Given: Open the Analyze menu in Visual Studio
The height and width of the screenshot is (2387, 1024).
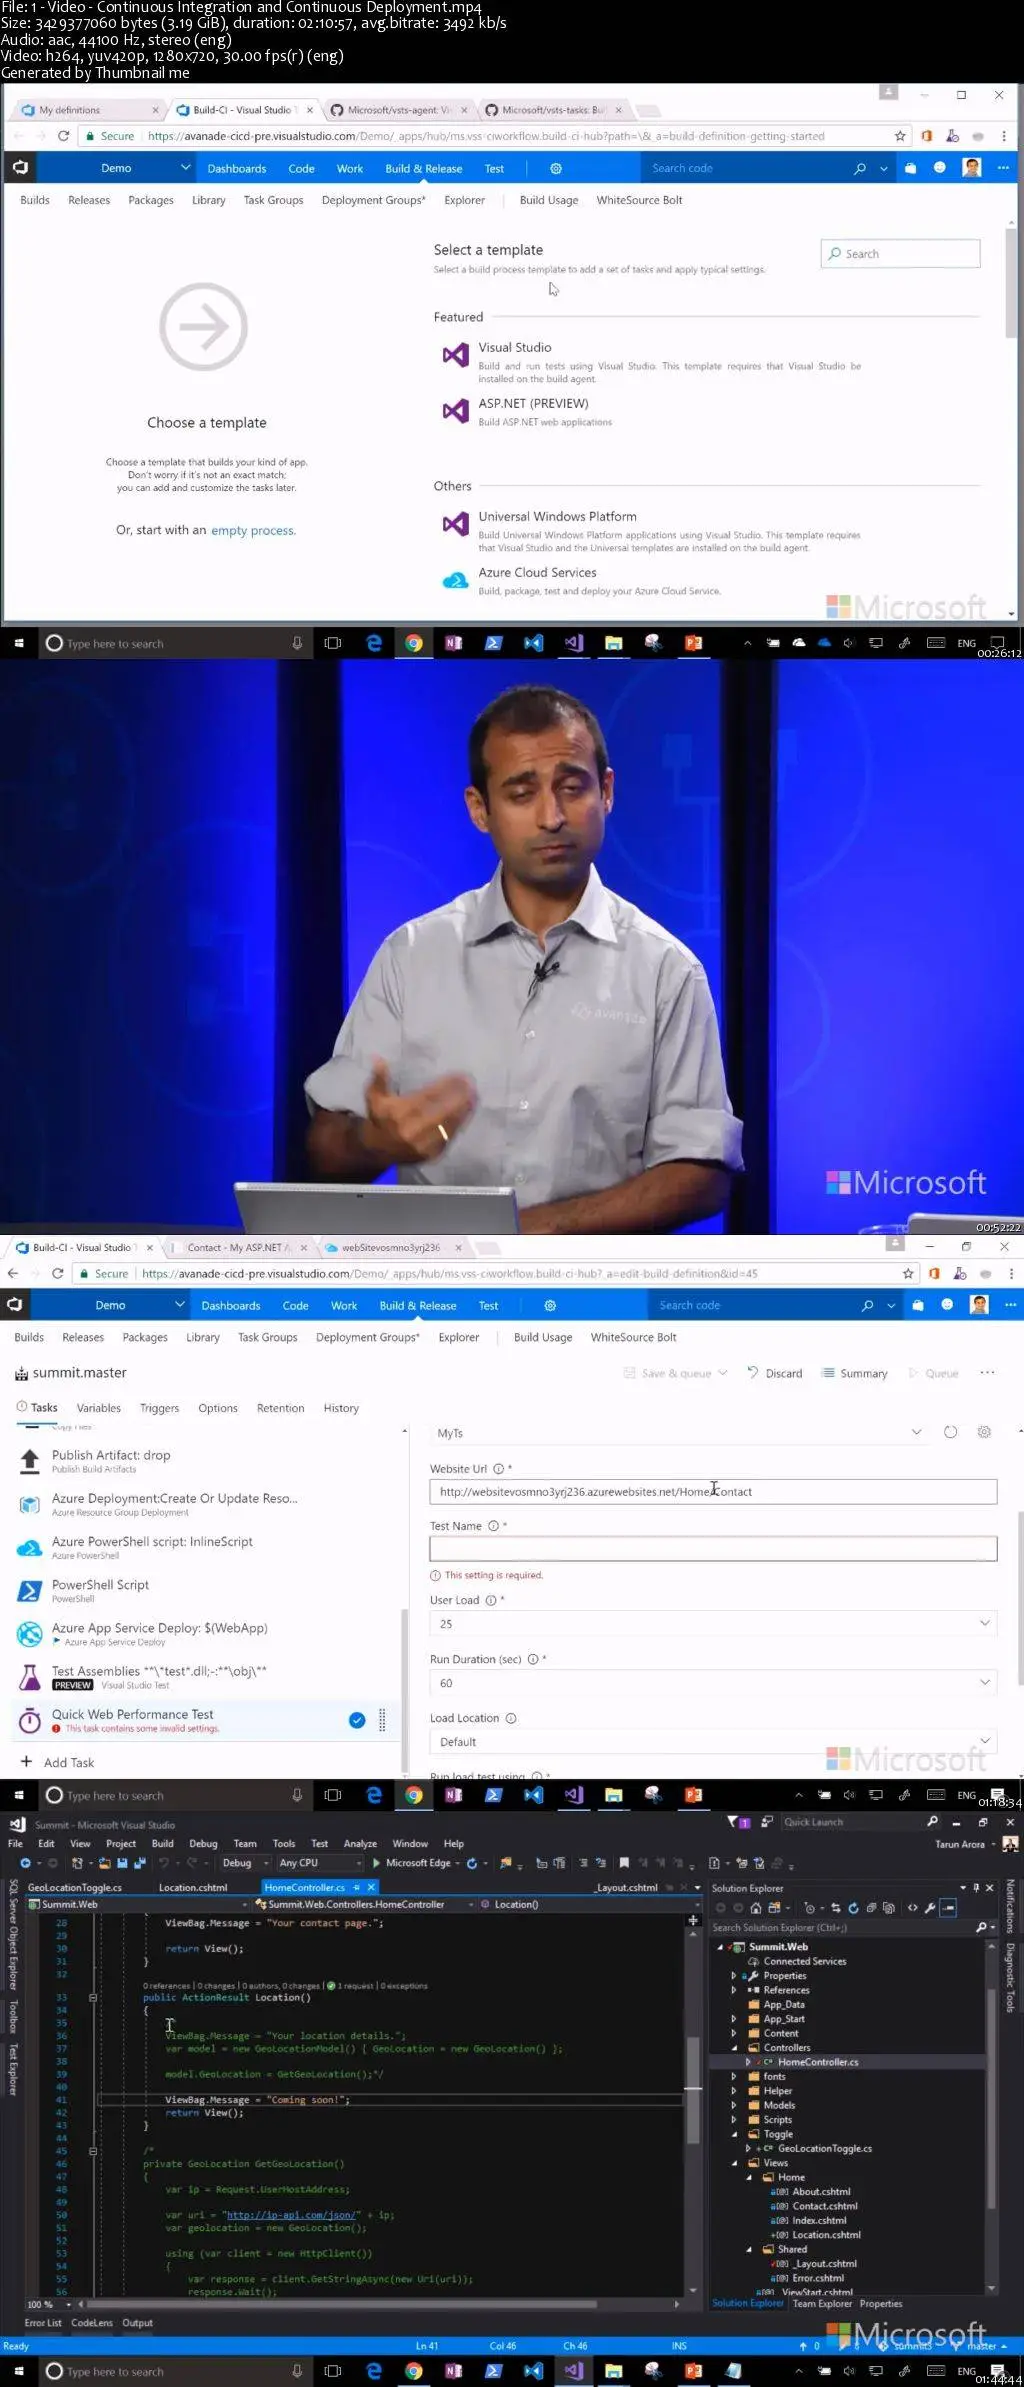Looking at the screenshot, I should [360, 1843].
